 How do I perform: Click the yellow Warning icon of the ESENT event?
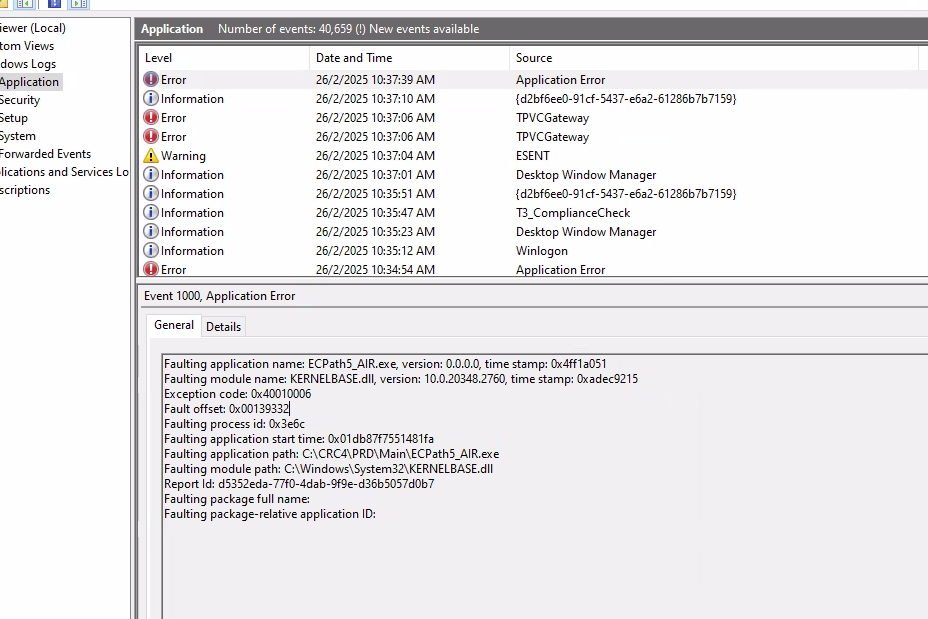coord(151,156)
